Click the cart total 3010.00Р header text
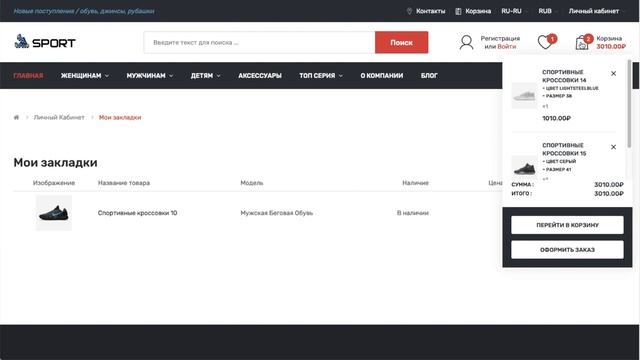This screenshot has width=640, height=360. pyautogui.click(x=611, y=47)
